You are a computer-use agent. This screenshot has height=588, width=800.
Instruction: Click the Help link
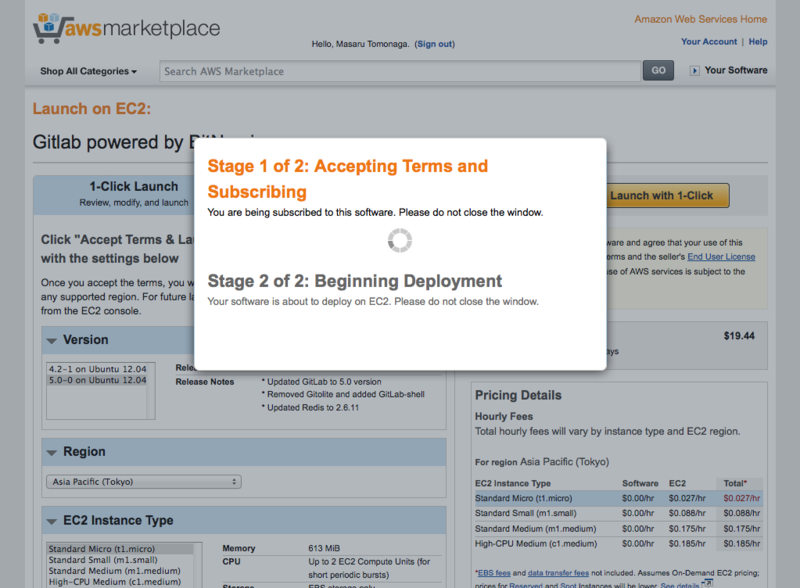(x=758, y=42)
